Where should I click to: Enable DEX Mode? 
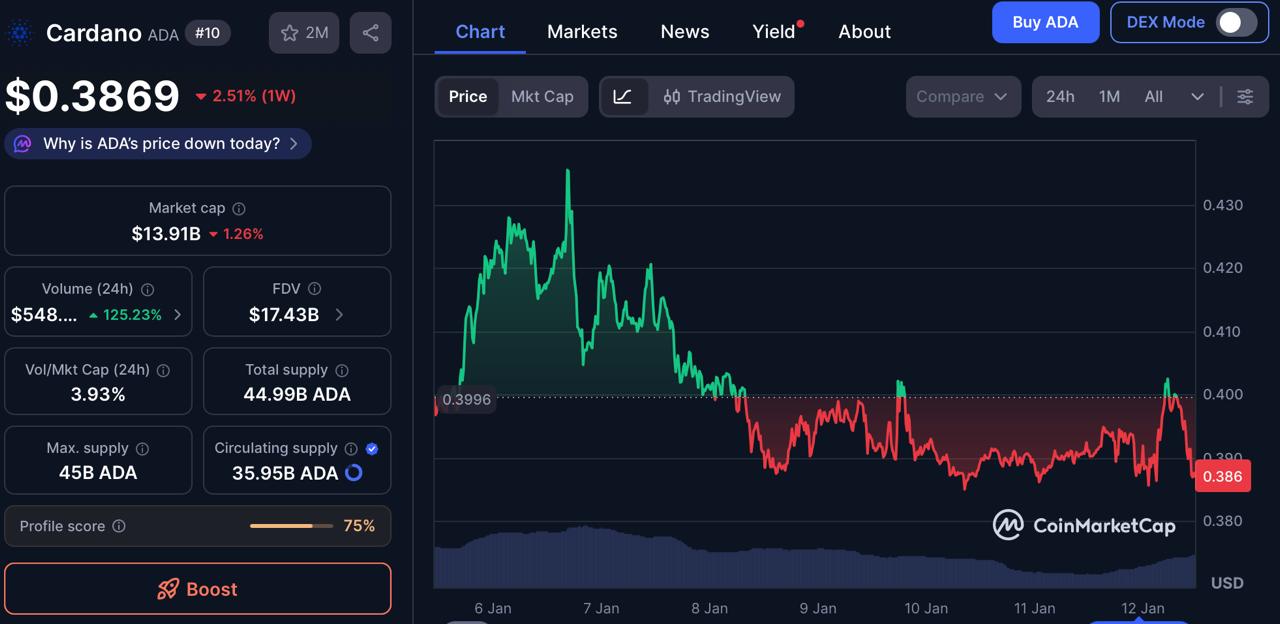(1236, 21)
